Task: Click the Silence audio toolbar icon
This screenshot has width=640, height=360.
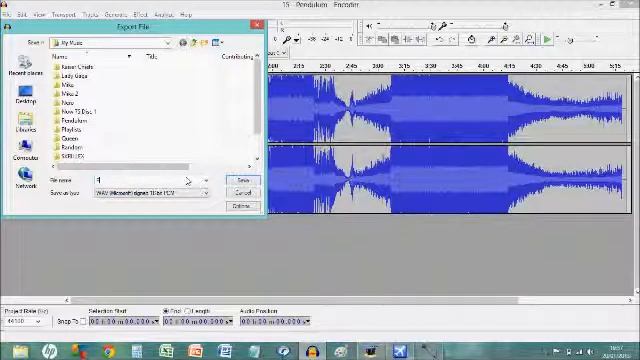Action: [x=420, y=39]
